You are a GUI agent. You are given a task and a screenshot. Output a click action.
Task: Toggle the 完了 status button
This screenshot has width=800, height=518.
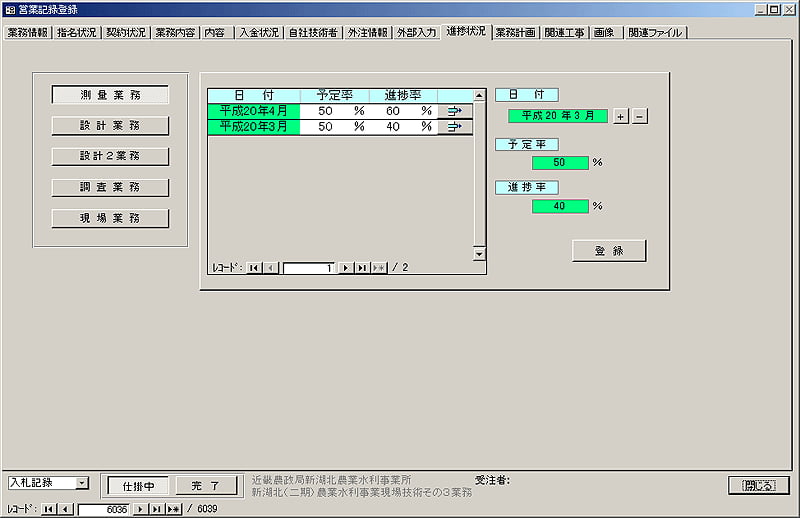coord(205,486)
